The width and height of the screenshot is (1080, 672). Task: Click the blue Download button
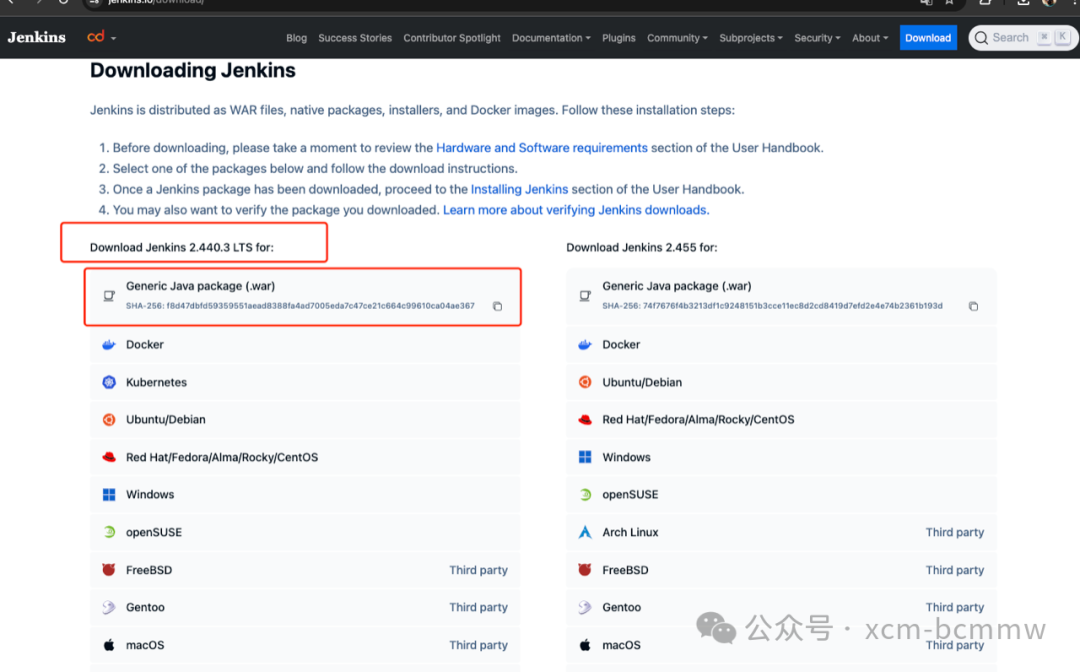point(928,38)
